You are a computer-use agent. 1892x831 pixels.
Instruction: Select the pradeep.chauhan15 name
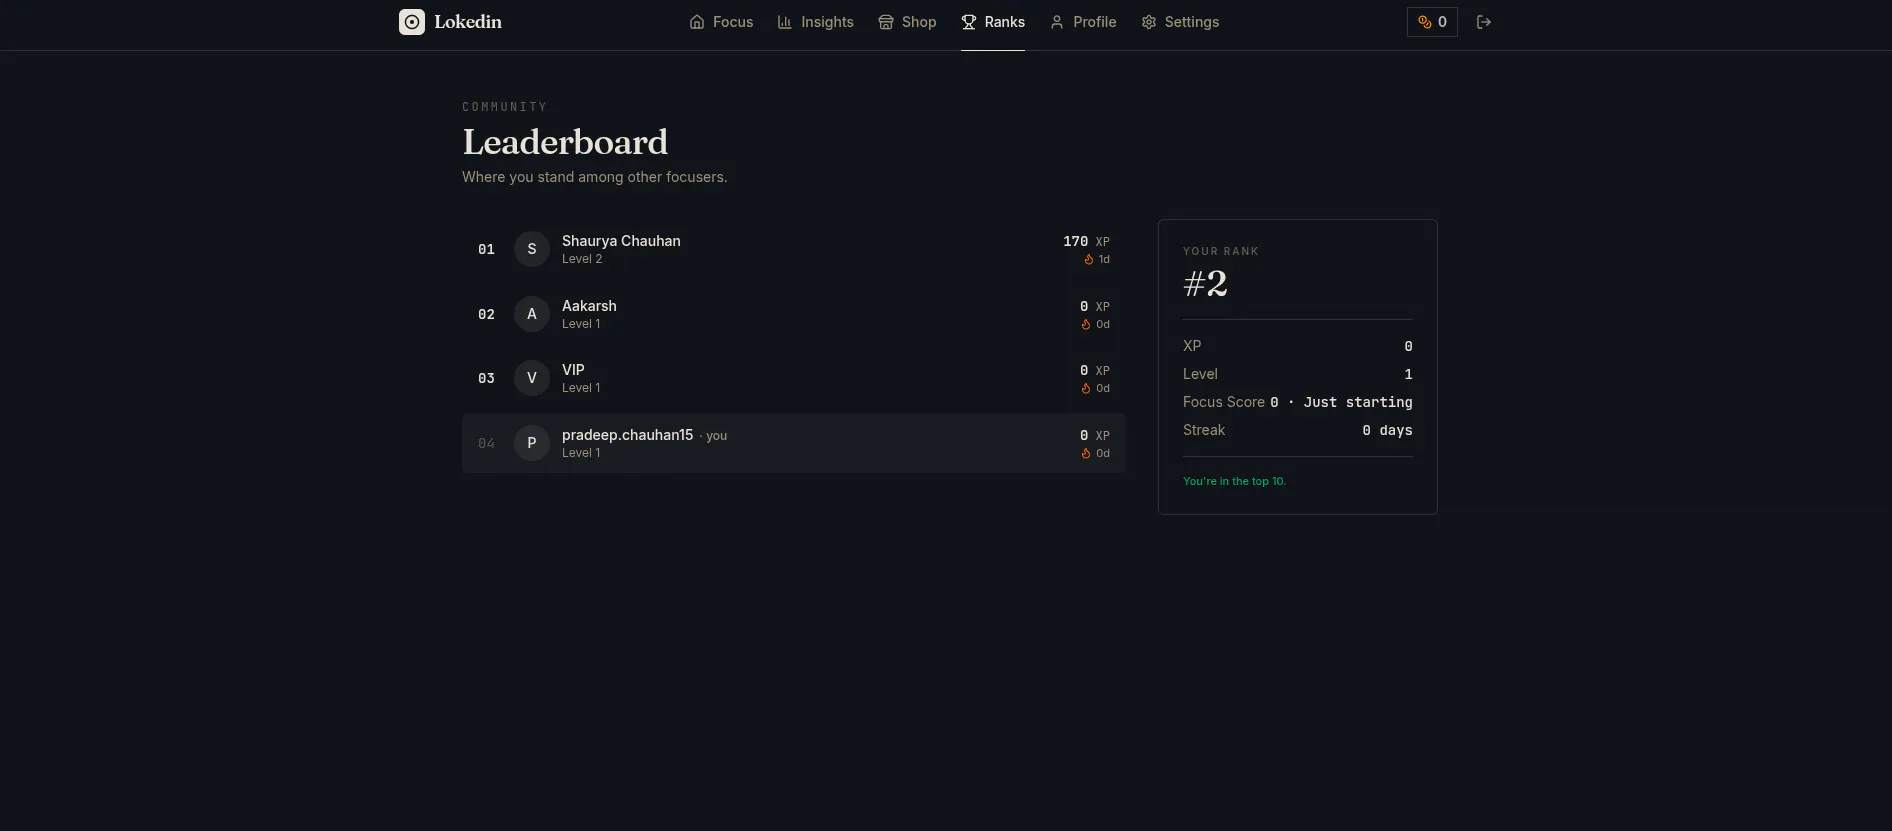[627, 435]
